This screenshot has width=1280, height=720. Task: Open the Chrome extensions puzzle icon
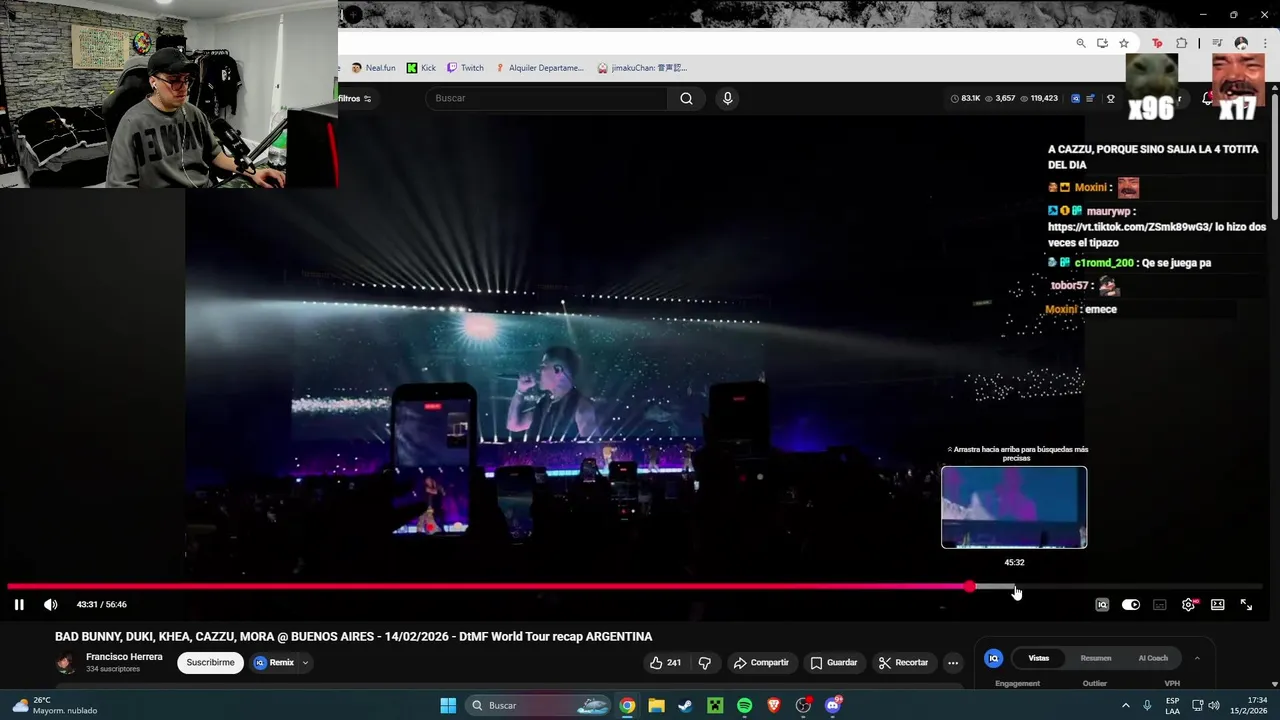click(1182, 43)
